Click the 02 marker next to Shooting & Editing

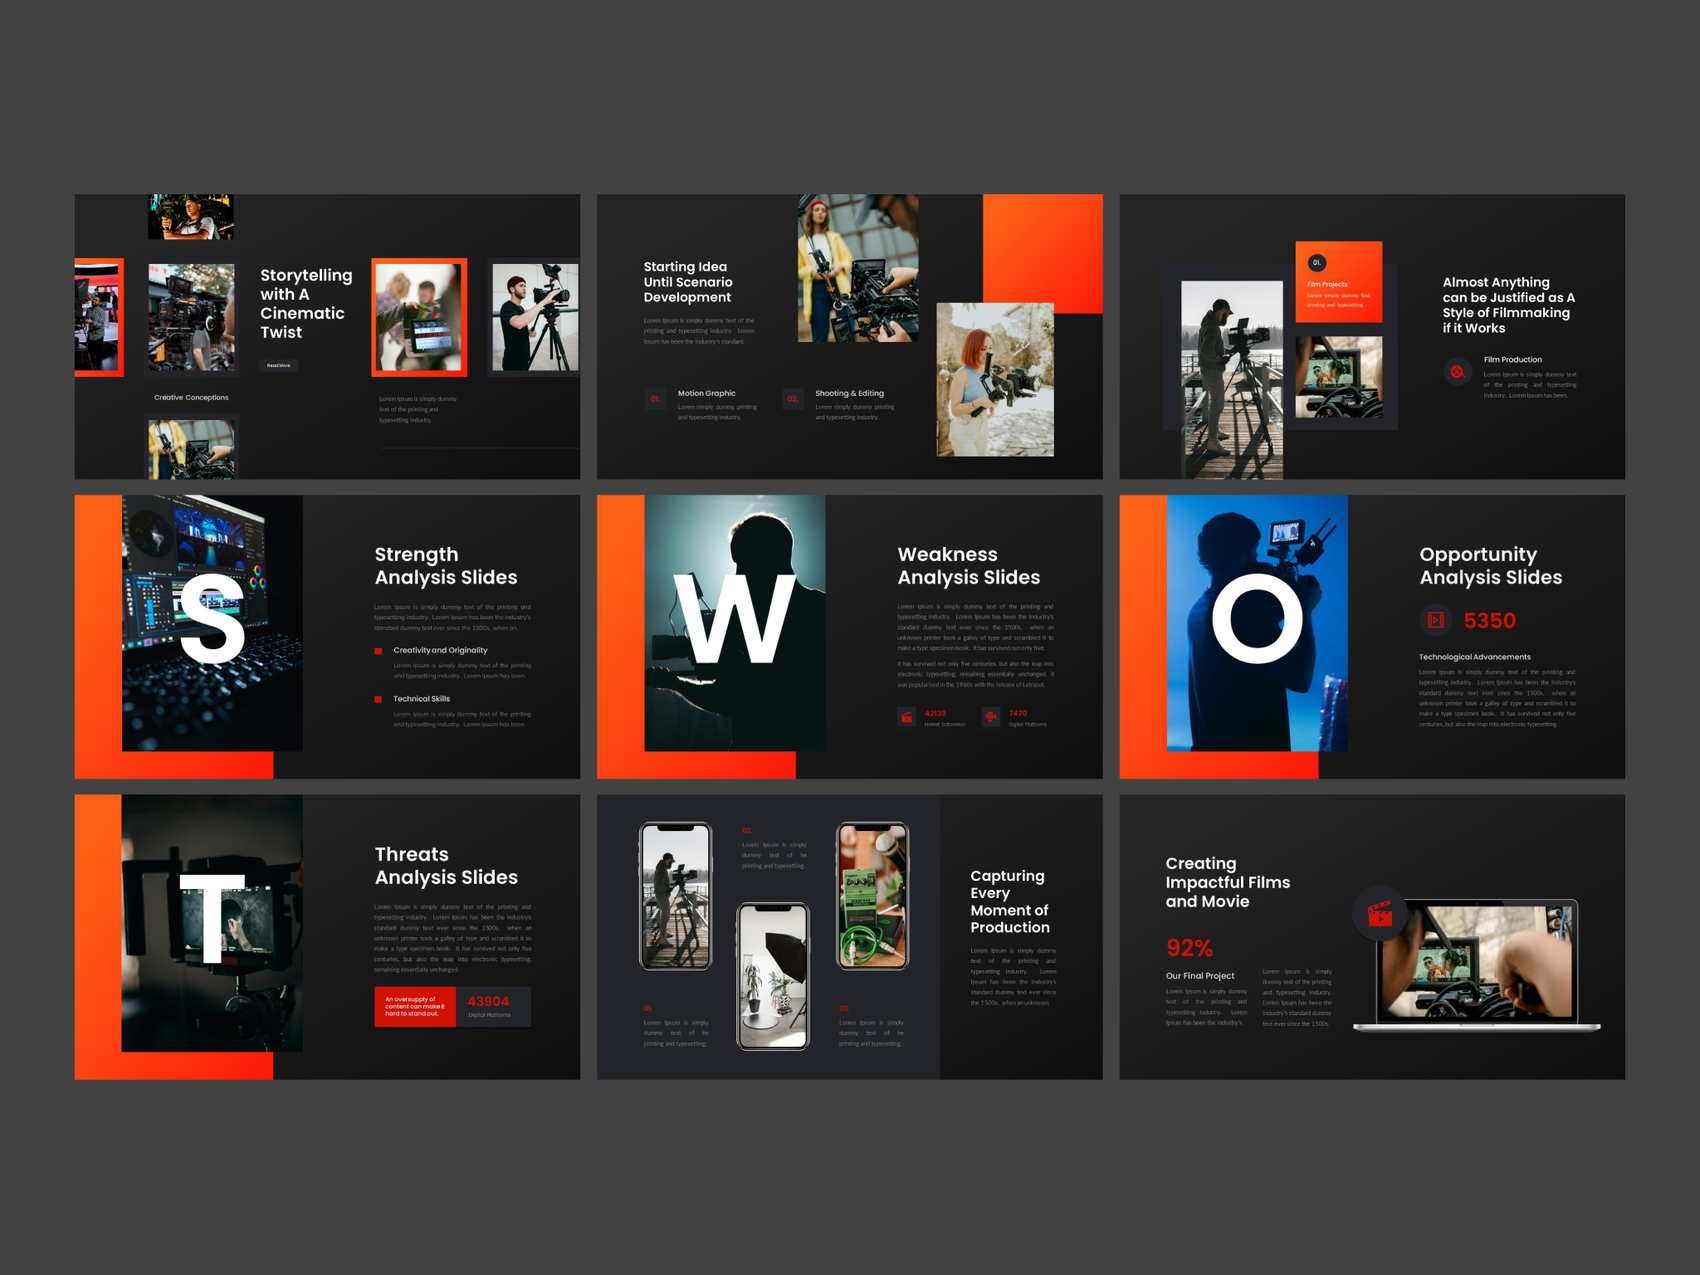pos(793,398)
